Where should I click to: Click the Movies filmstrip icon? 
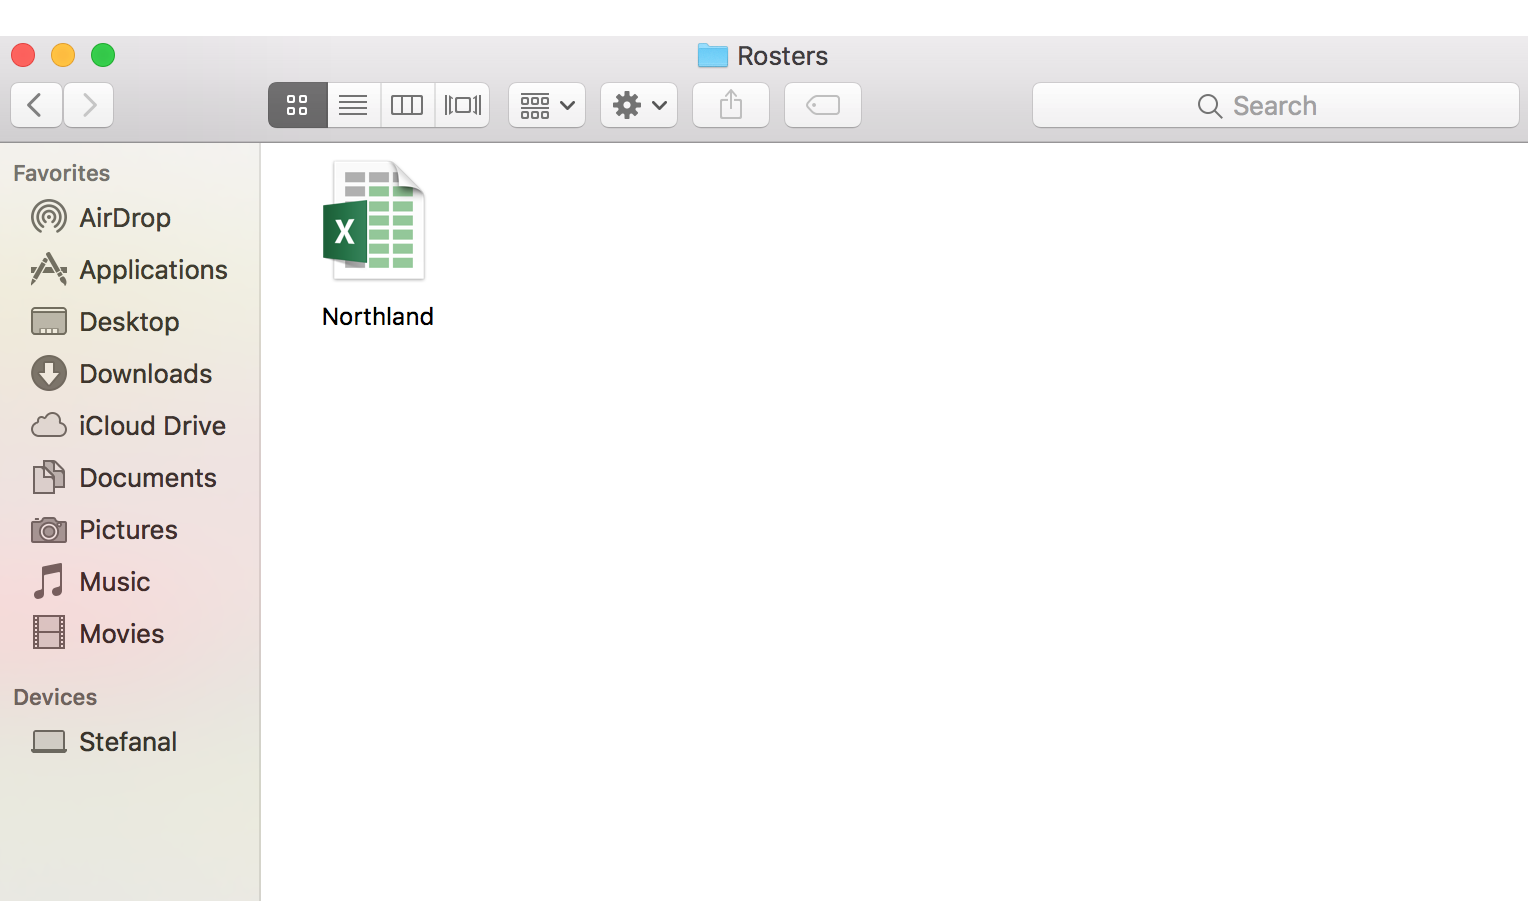[x=49, y=633]
